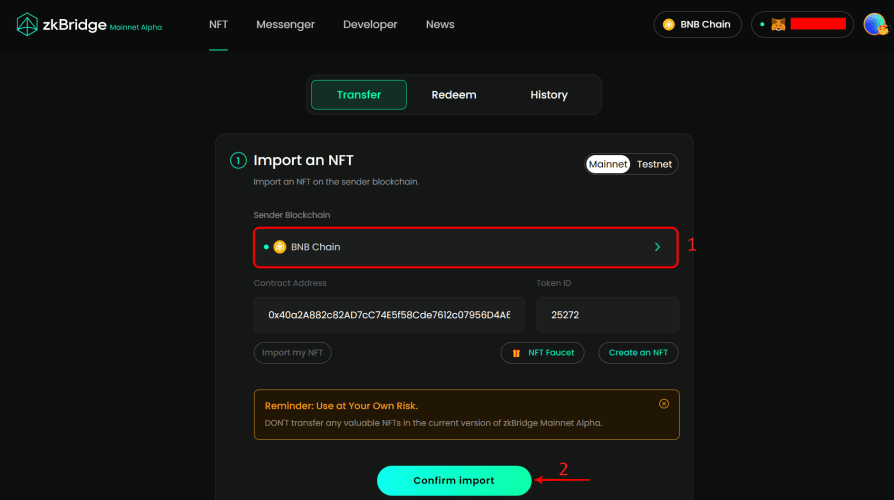
Task: Click the BNB coin icon in header chain button
Action: (669, 25)
